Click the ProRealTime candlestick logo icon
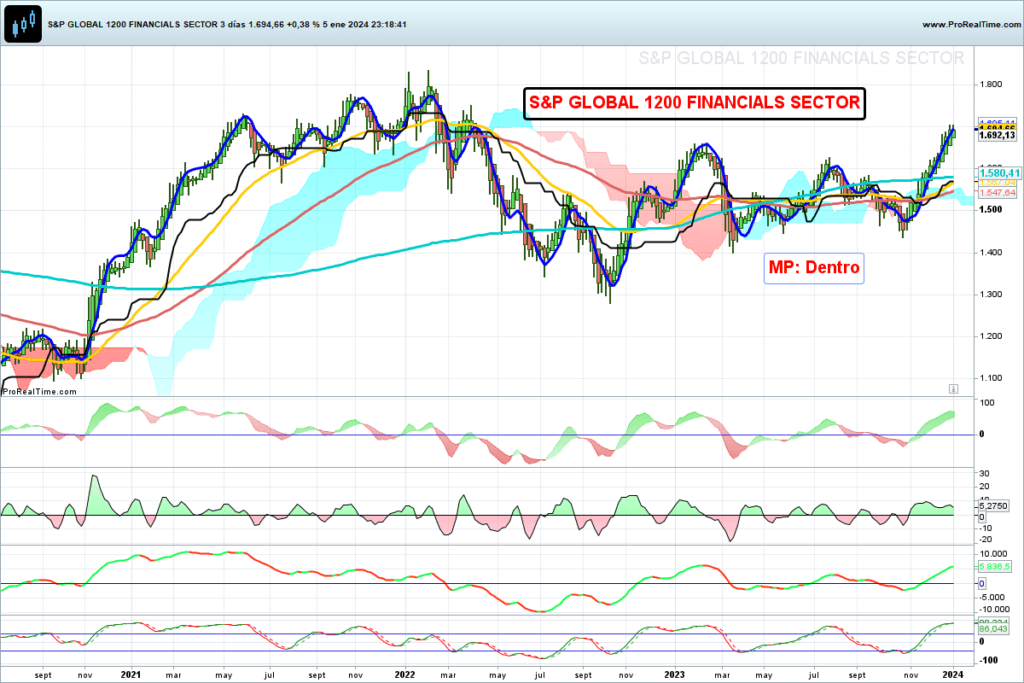 [23, 24]
